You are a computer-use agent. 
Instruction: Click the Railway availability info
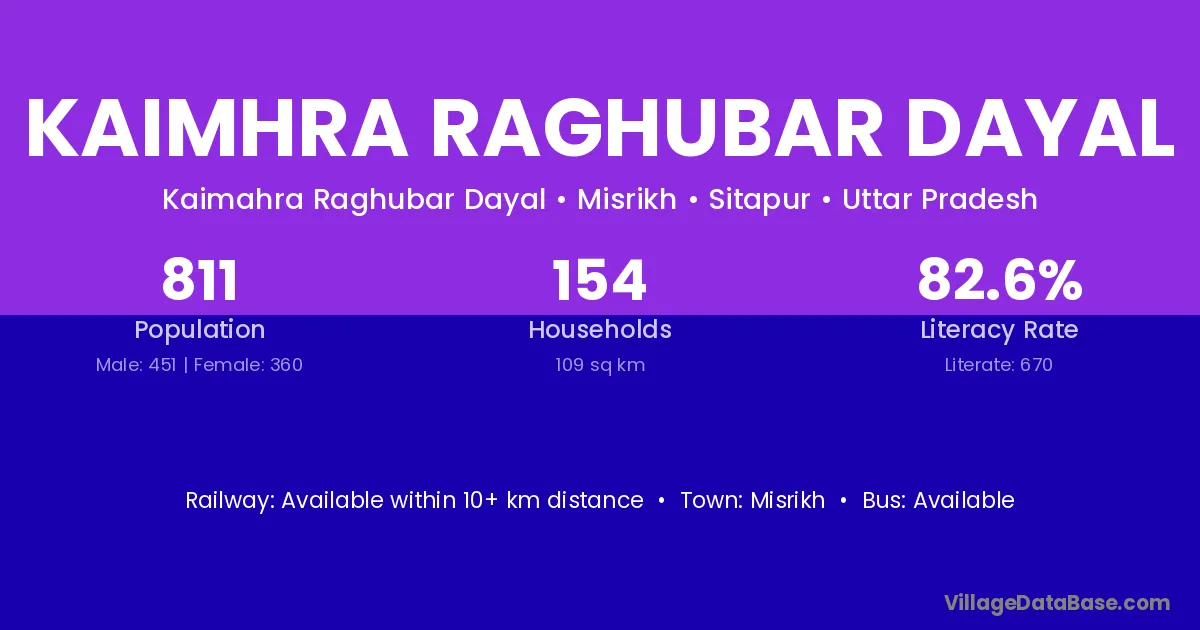click(x=414, y=500)
